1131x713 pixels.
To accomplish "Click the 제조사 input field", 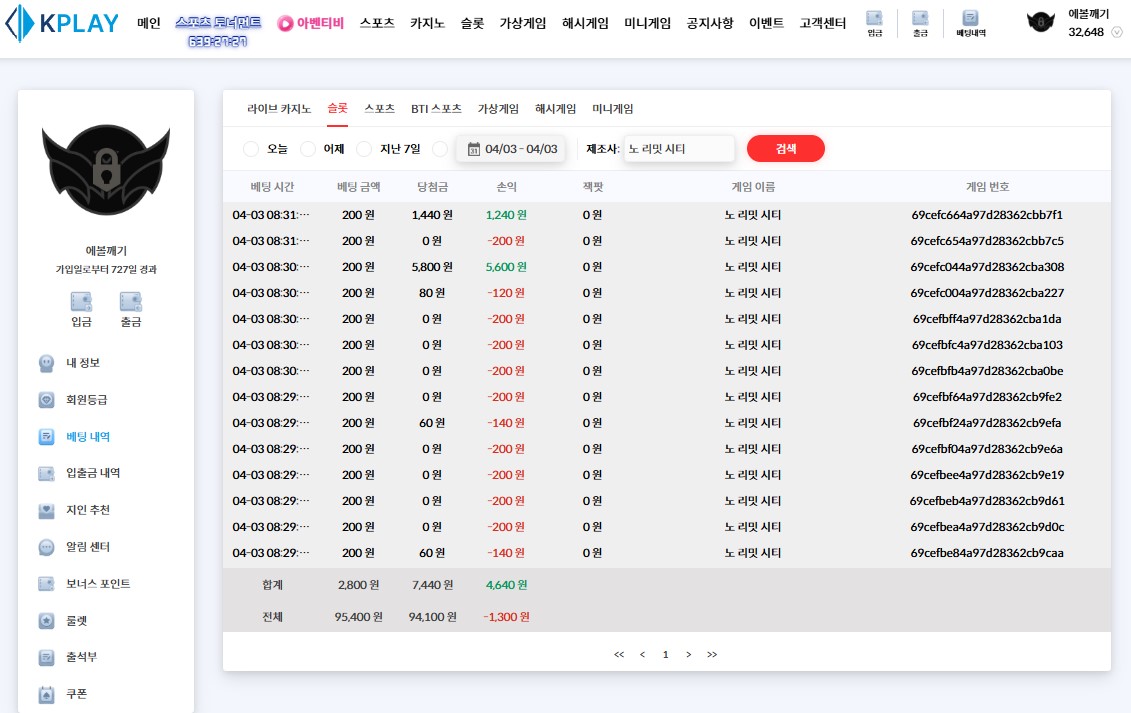I will 678,149.
